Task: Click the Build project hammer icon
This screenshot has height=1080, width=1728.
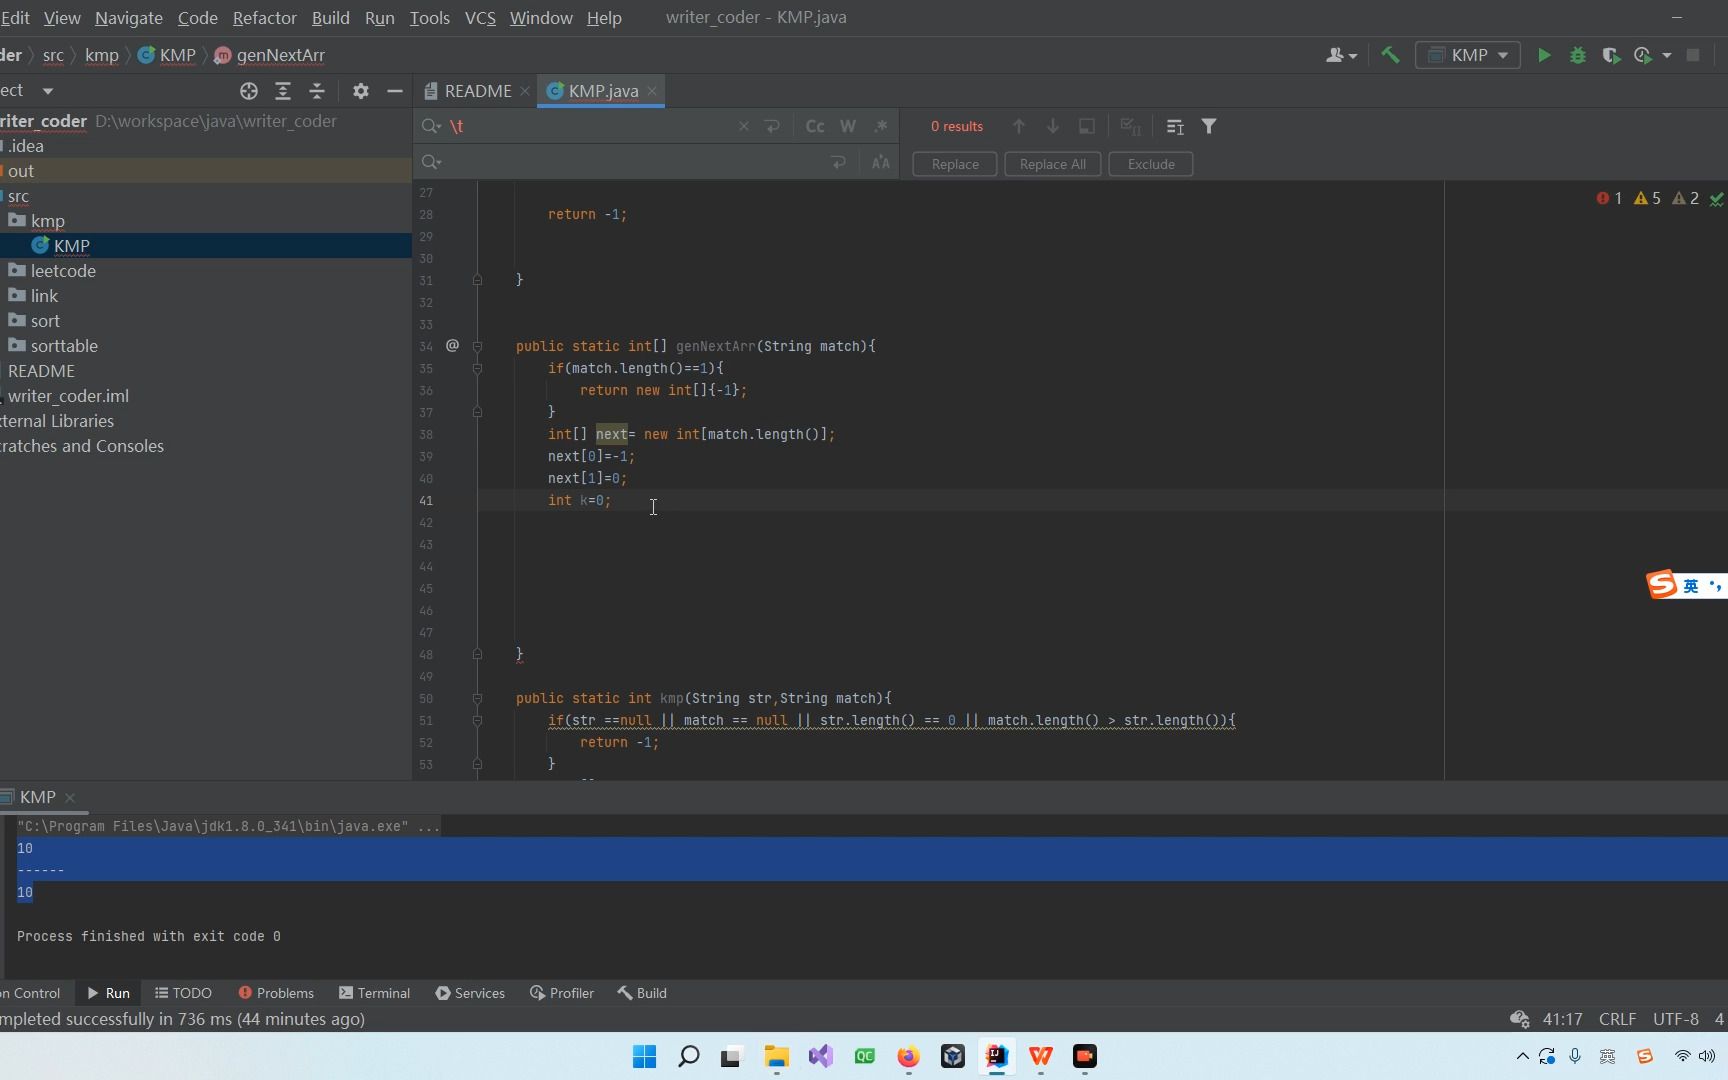Action: coord(1390,55)
